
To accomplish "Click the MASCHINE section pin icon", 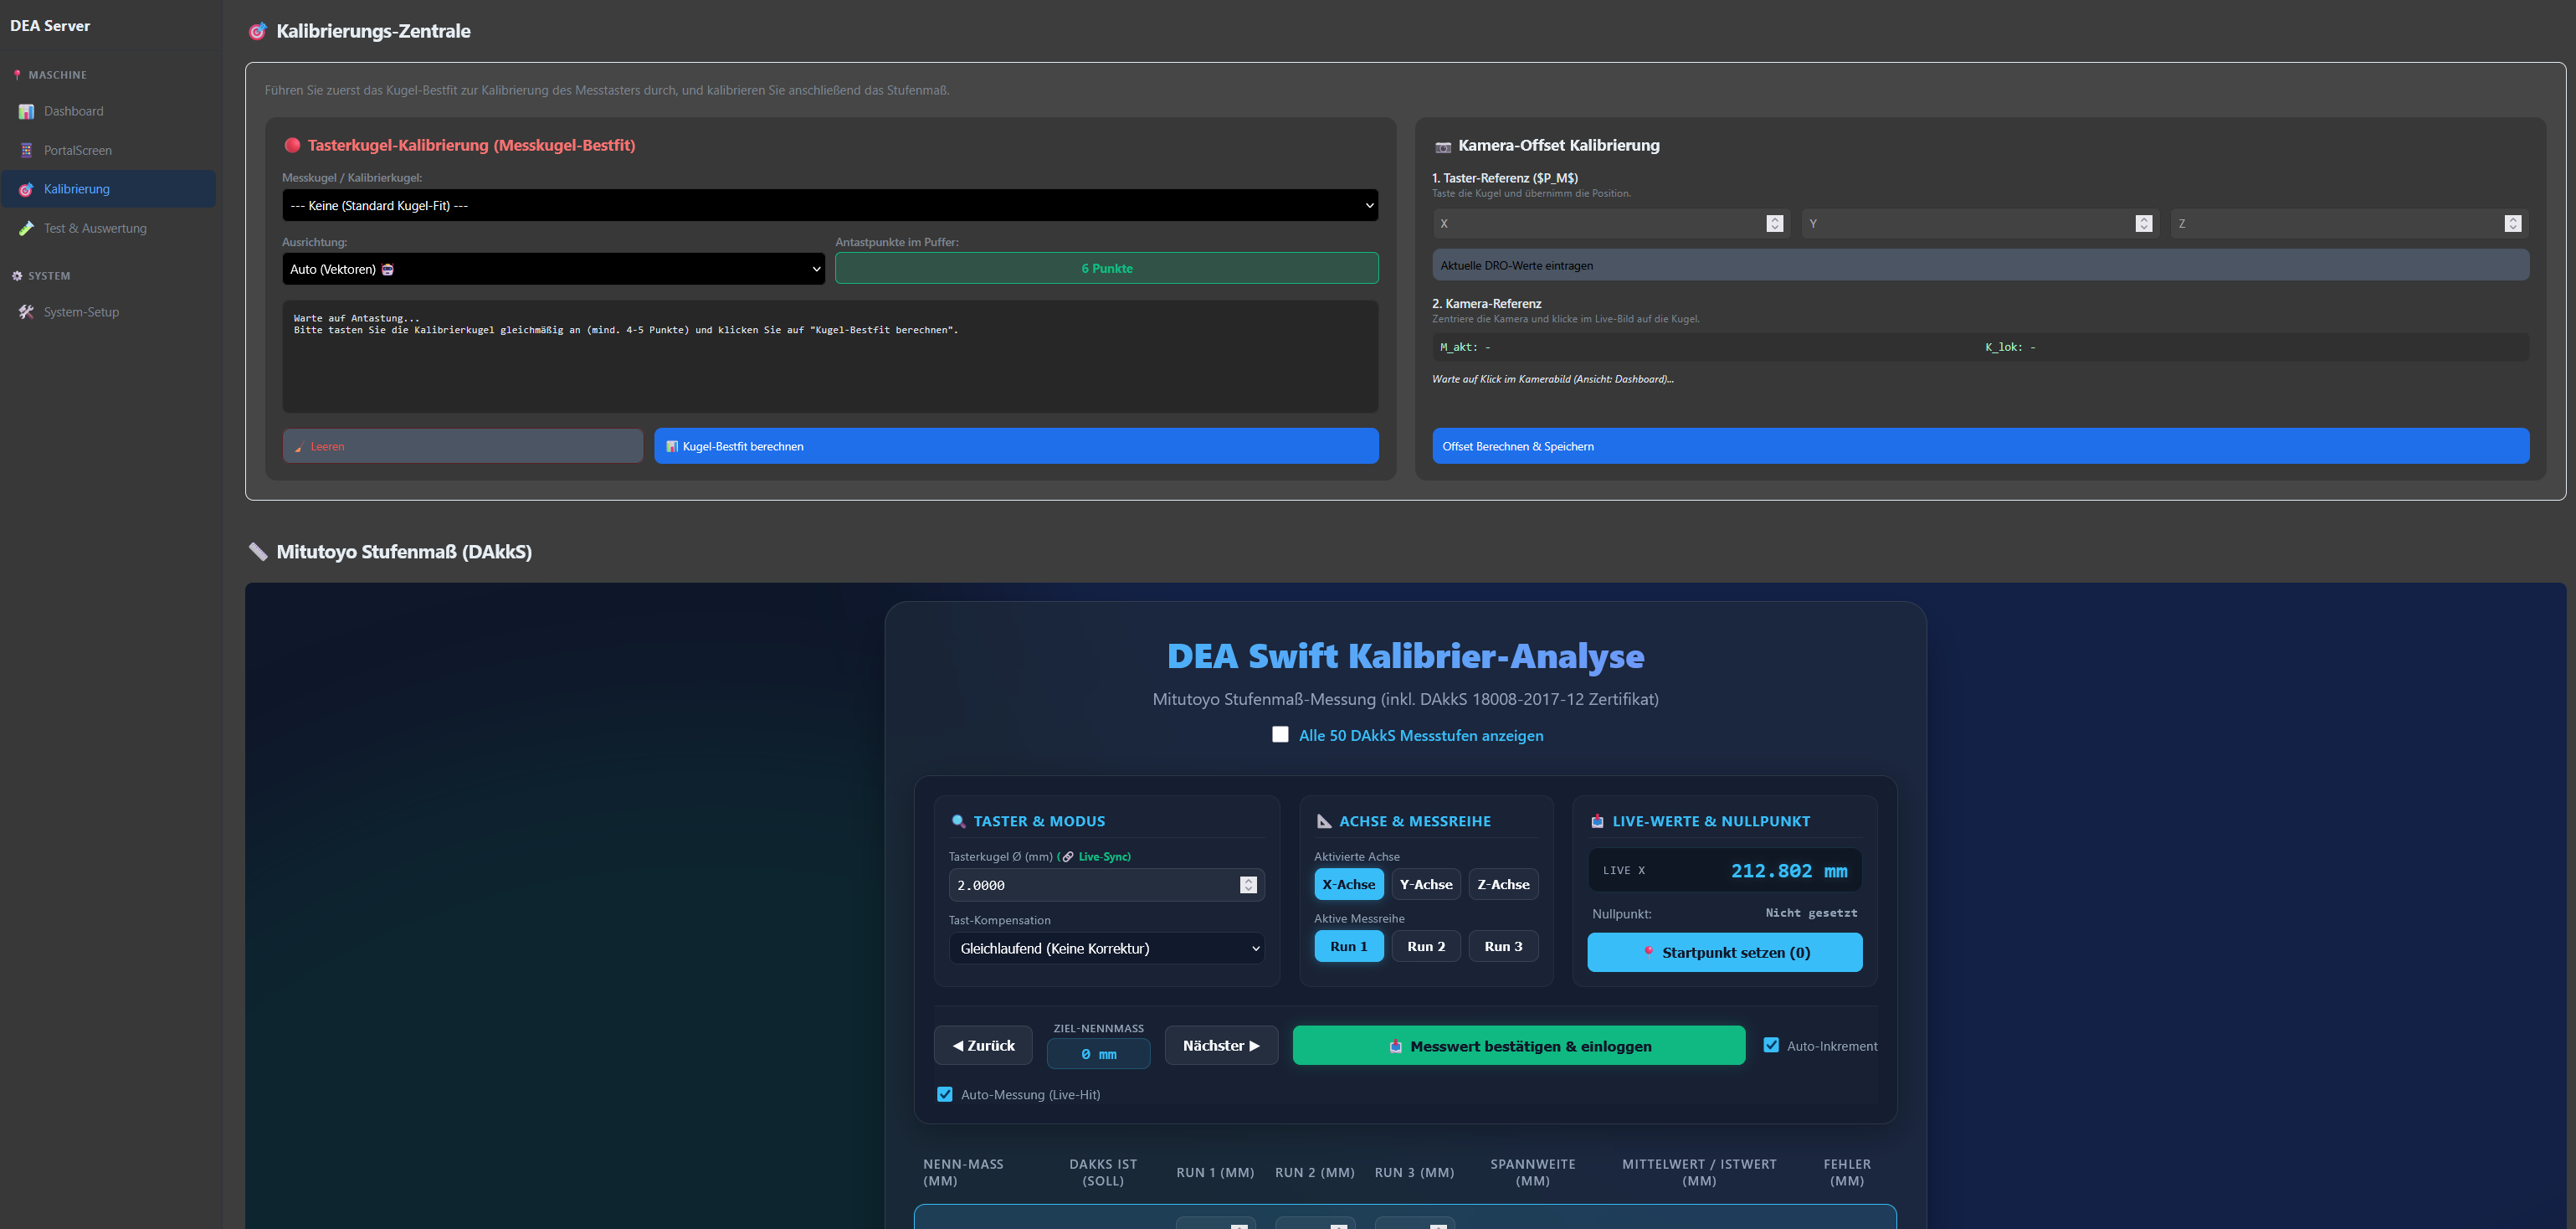I will [17, 75].
